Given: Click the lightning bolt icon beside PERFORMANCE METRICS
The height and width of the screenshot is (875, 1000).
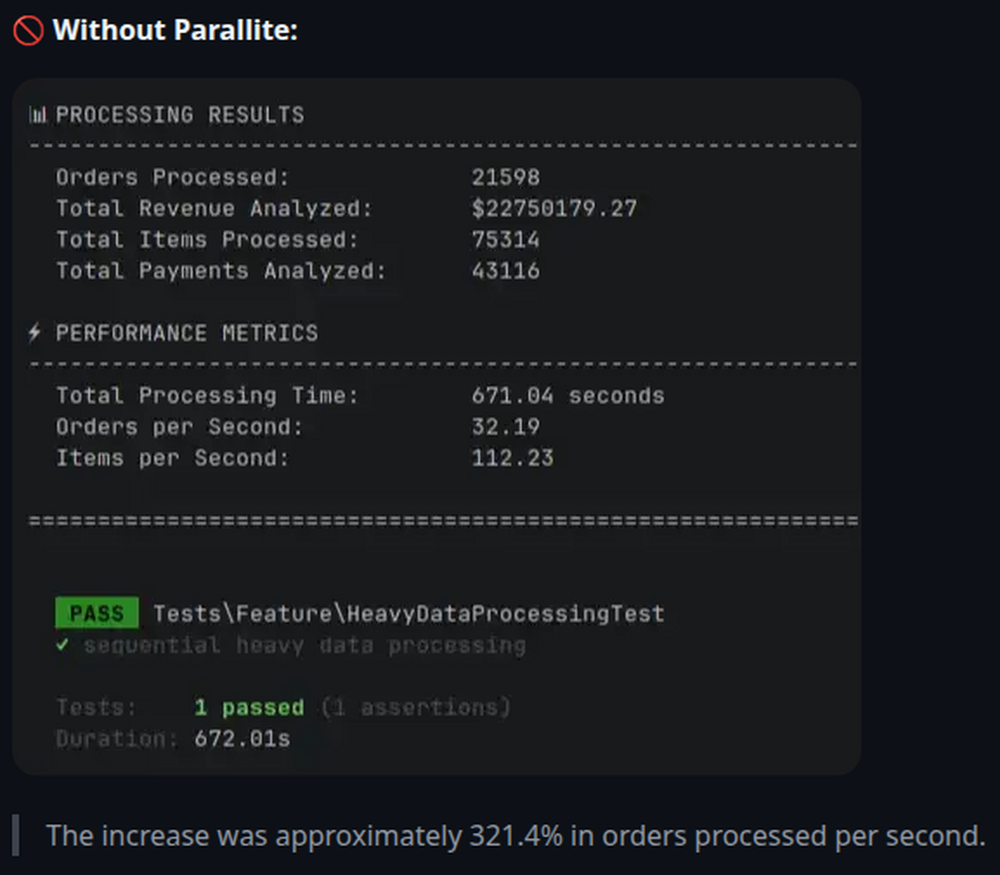Looking at the screenshot, I should pyautogui.click(x=37, y=333).
